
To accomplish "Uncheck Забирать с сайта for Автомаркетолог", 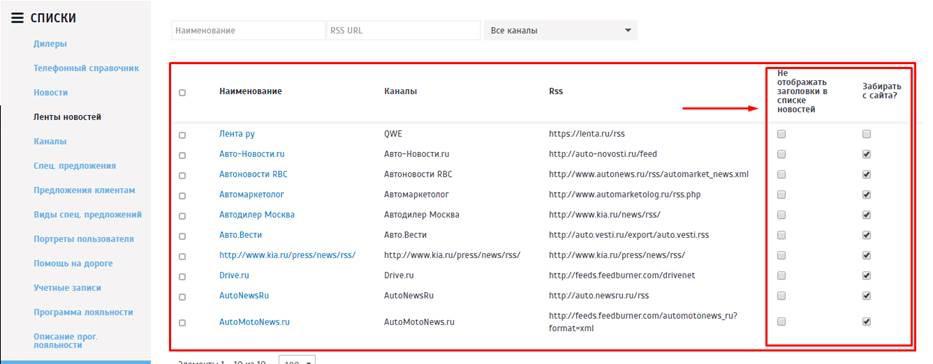I will [866, 194].
